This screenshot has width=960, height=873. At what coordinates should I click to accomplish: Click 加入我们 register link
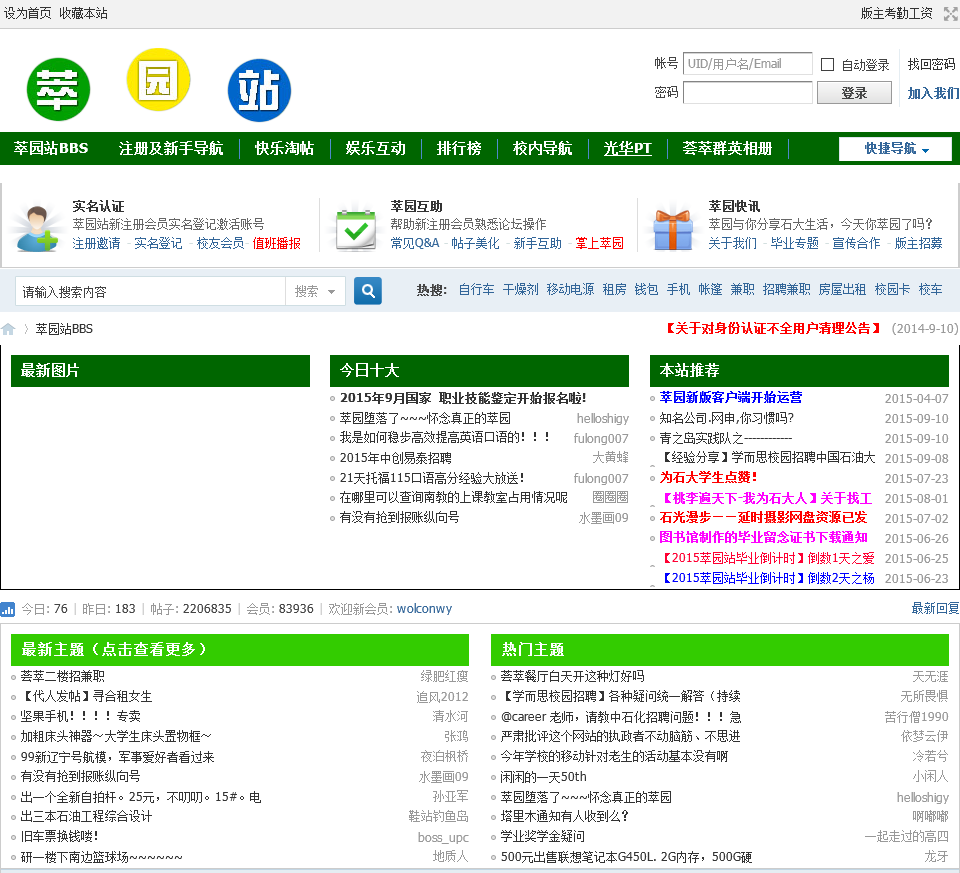coord(933,93)
